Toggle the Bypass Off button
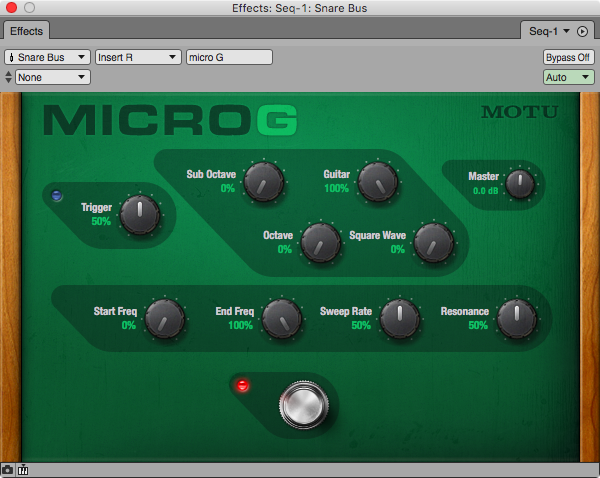600x478 pixels. coord(568,57)
